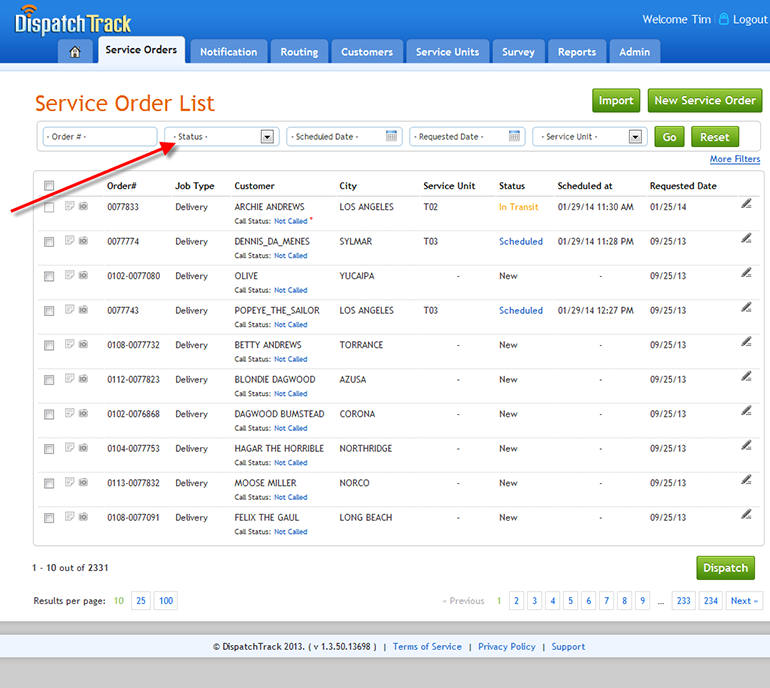This screenshot has height=688, width=770.
Task: Click the edit pencil for FELIX THE GAUL
Action: [746, 515]
